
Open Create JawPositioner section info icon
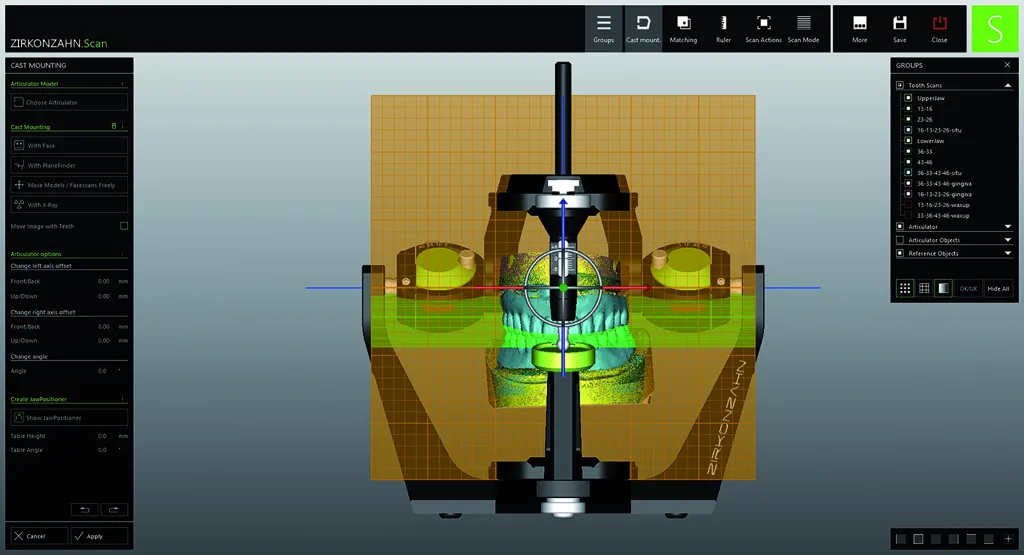coord(122,398)
